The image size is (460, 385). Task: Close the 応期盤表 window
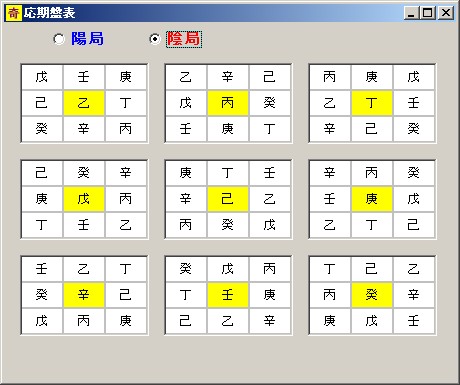point(446,13)
